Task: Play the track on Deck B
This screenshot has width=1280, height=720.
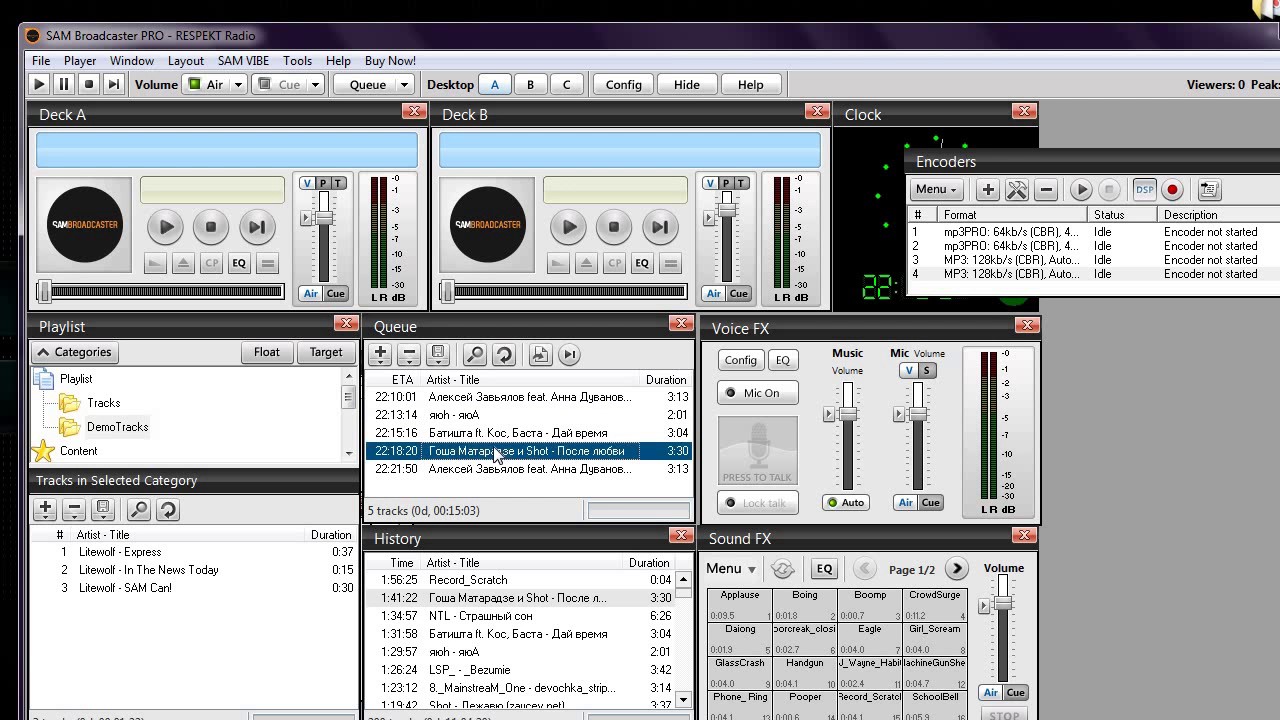Action: click(569, 227)
